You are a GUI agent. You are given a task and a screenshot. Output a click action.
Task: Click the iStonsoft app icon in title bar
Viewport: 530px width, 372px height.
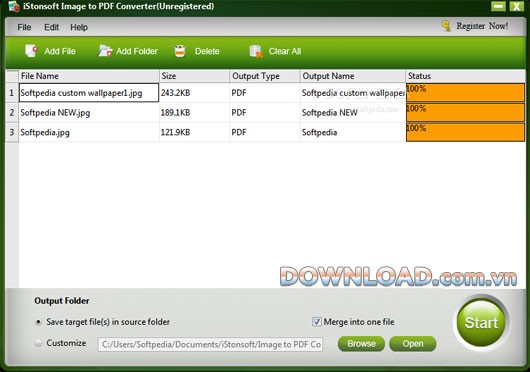click(14, 6)
